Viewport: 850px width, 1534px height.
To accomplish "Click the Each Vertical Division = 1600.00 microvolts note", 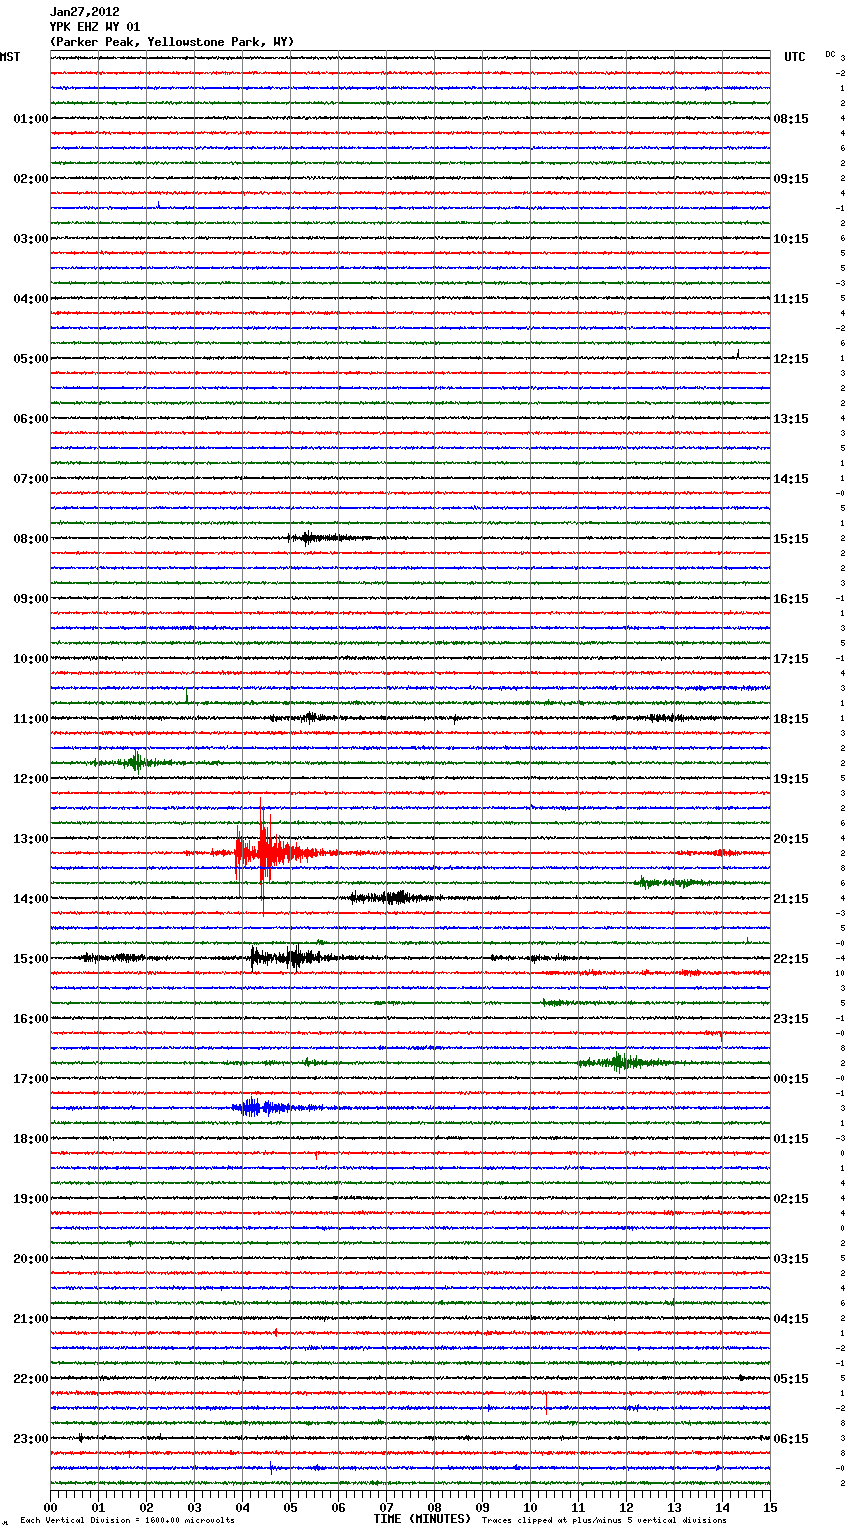I will [x=127, y=1521].
